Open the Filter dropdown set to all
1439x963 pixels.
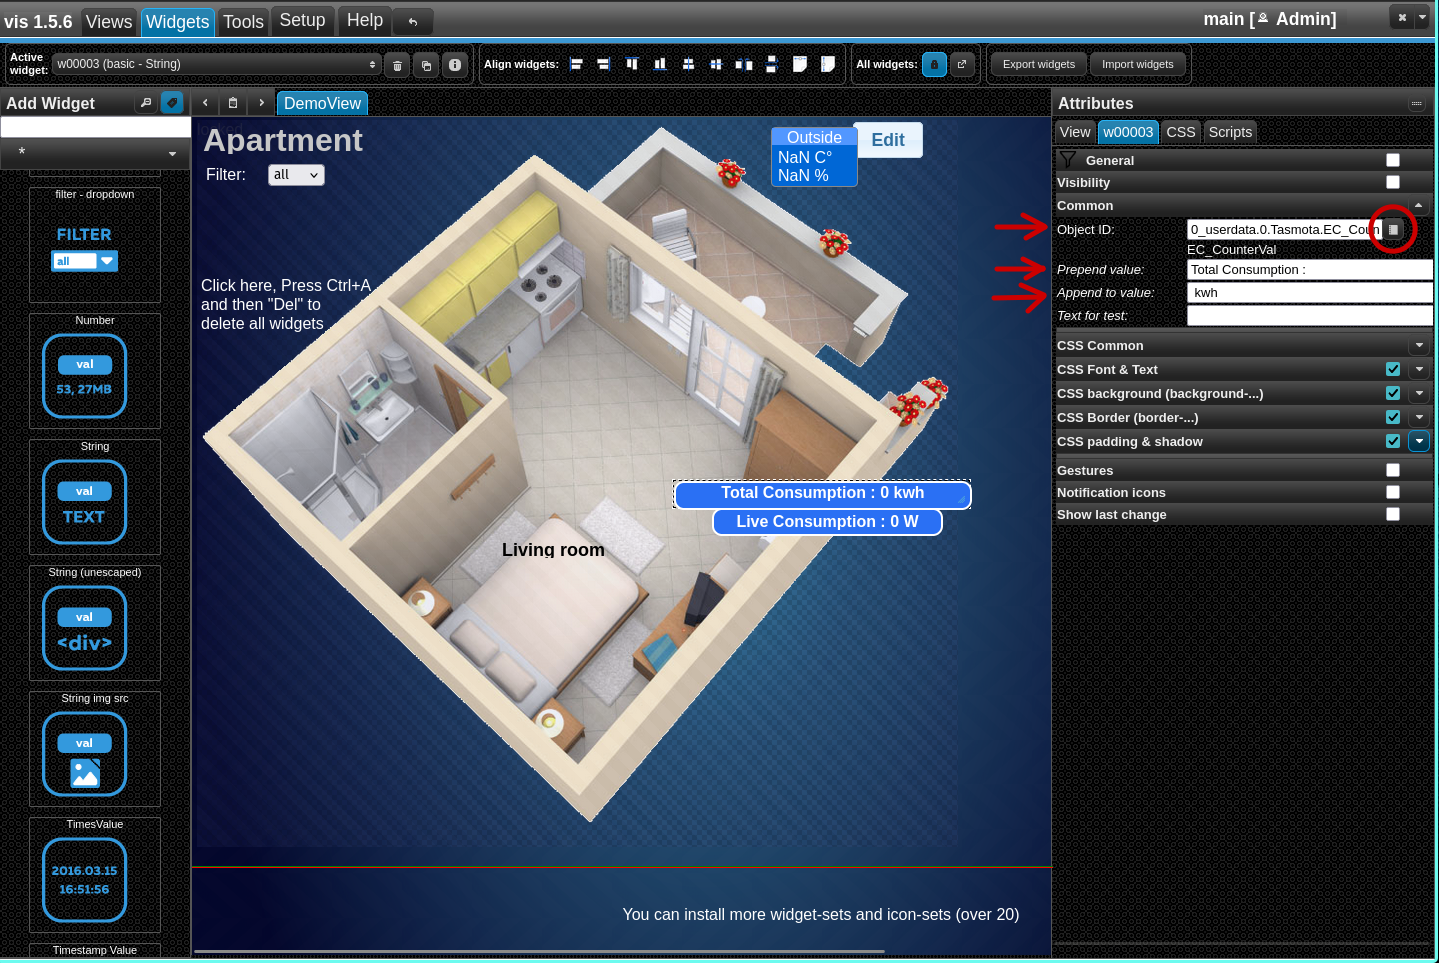[x=296, y=174]
